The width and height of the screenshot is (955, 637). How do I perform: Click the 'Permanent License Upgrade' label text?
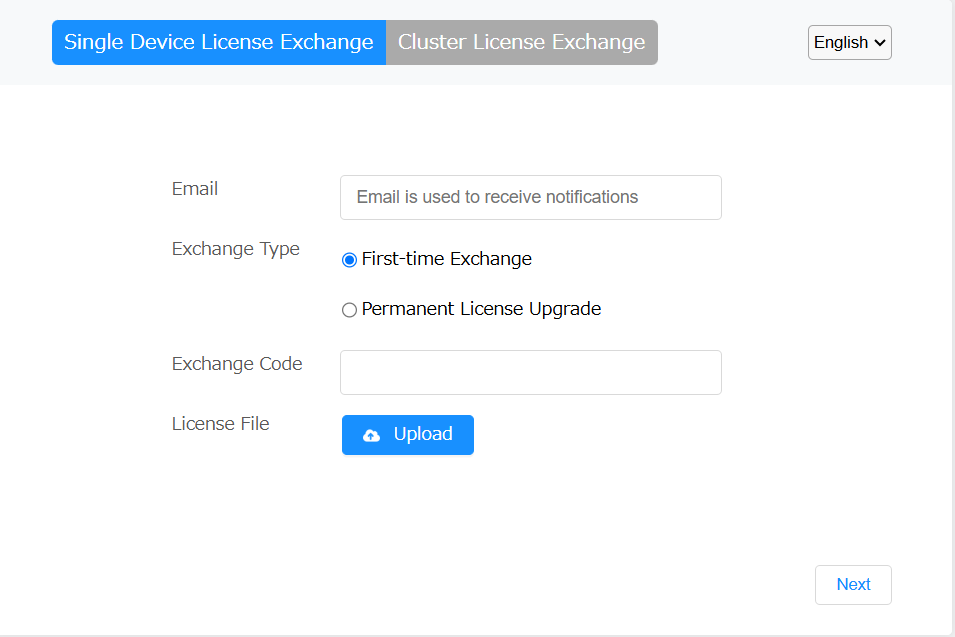(481, 309)
